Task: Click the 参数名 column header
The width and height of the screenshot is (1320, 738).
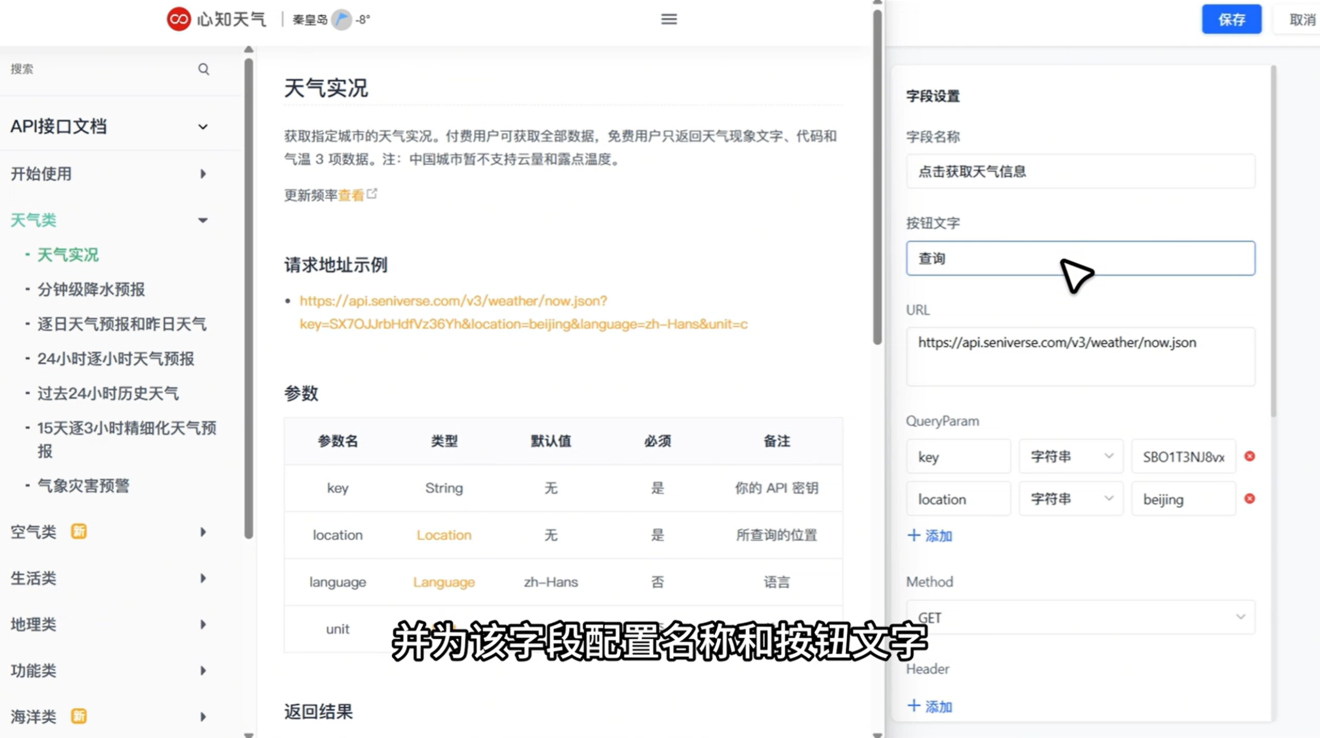Action: pos(338,441)
